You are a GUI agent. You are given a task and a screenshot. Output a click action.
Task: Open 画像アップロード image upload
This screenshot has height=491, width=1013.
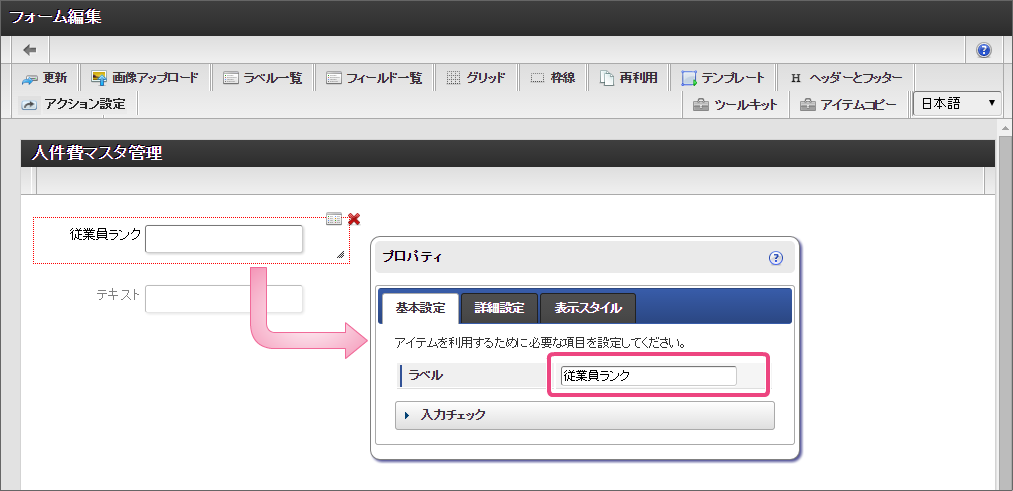tap(145, 78)
